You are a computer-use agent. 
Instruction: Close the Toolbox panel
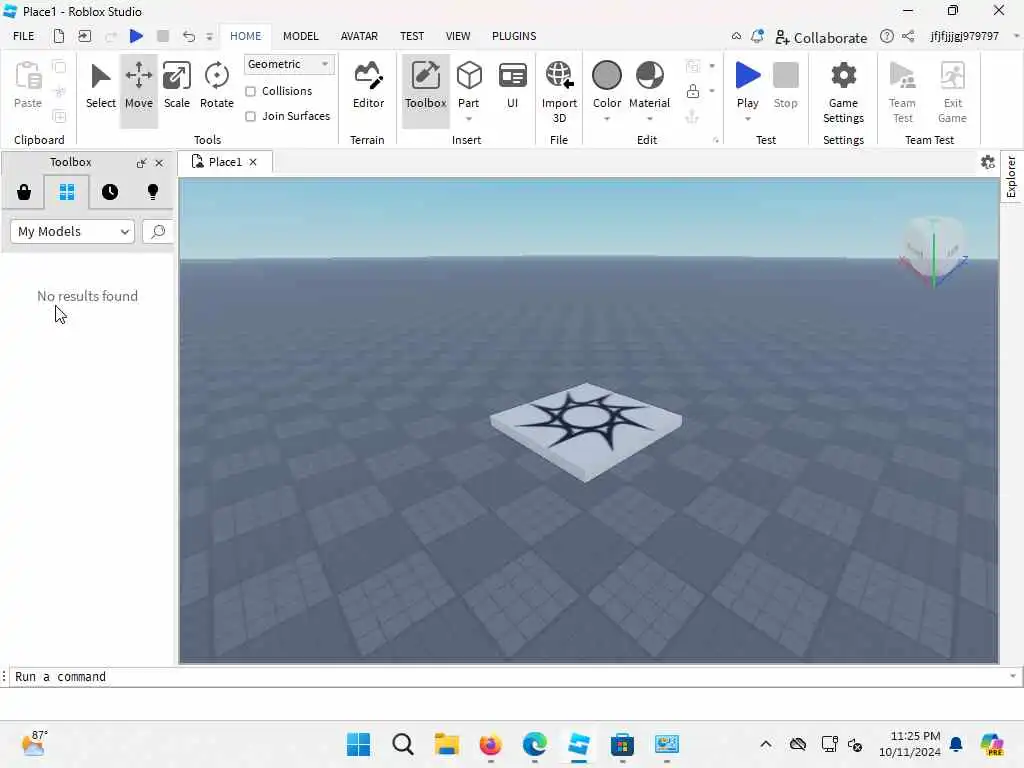[159, 163]
